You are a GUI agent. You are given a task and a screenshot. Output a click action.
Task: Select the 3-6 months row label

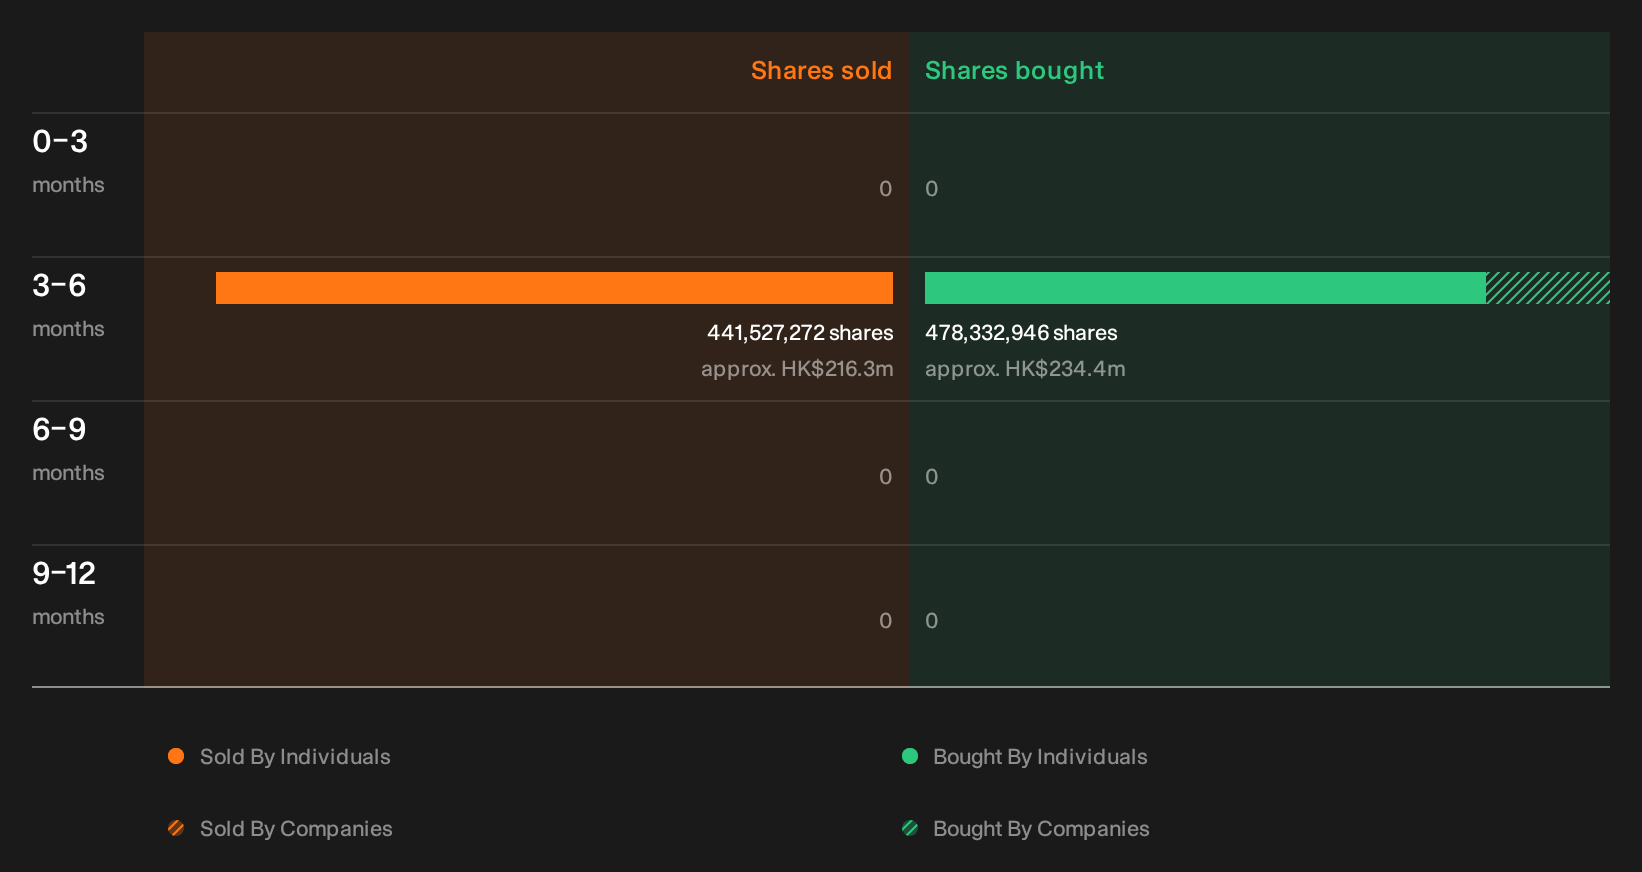click(x=68, y=305)
